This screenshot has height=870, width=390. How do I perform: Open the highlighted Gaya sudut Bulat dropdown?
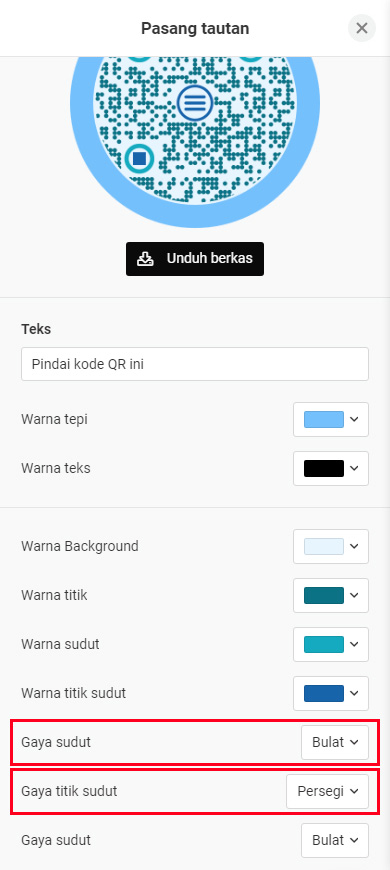(x=335, y=742)
